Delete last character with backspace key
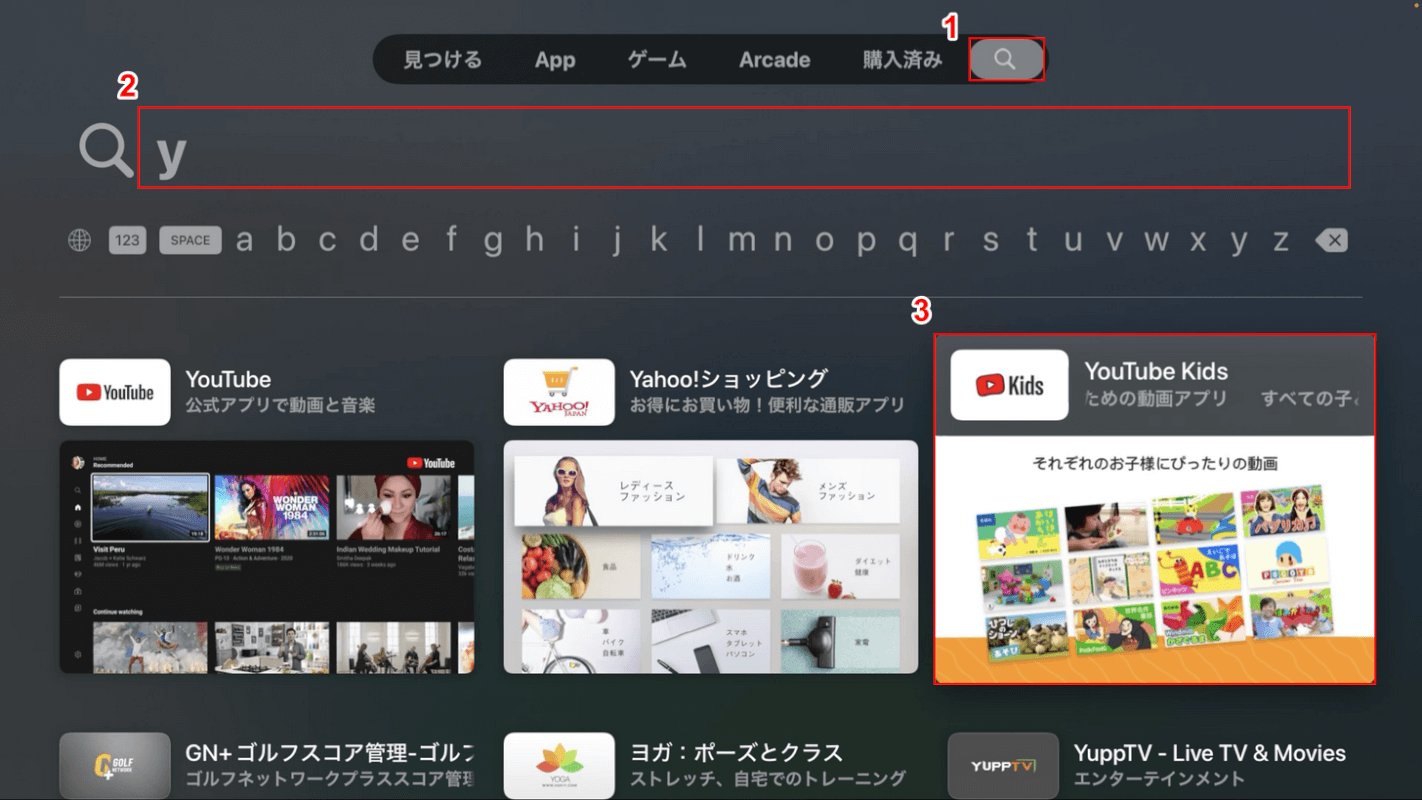Viewport: 1422px width, 800px height. click(x=1331, y=240)
